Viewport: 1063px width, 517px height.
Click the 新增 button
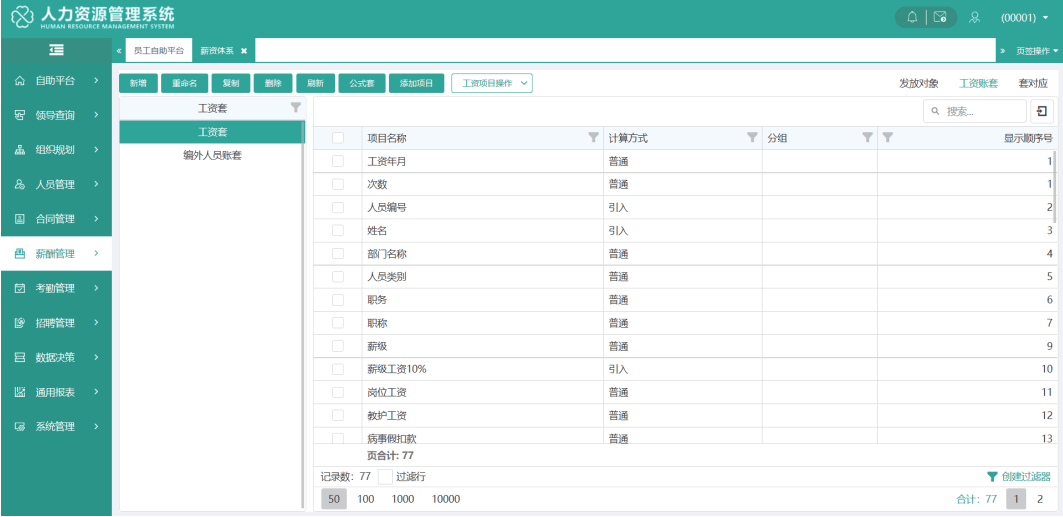tap(137, 83)
